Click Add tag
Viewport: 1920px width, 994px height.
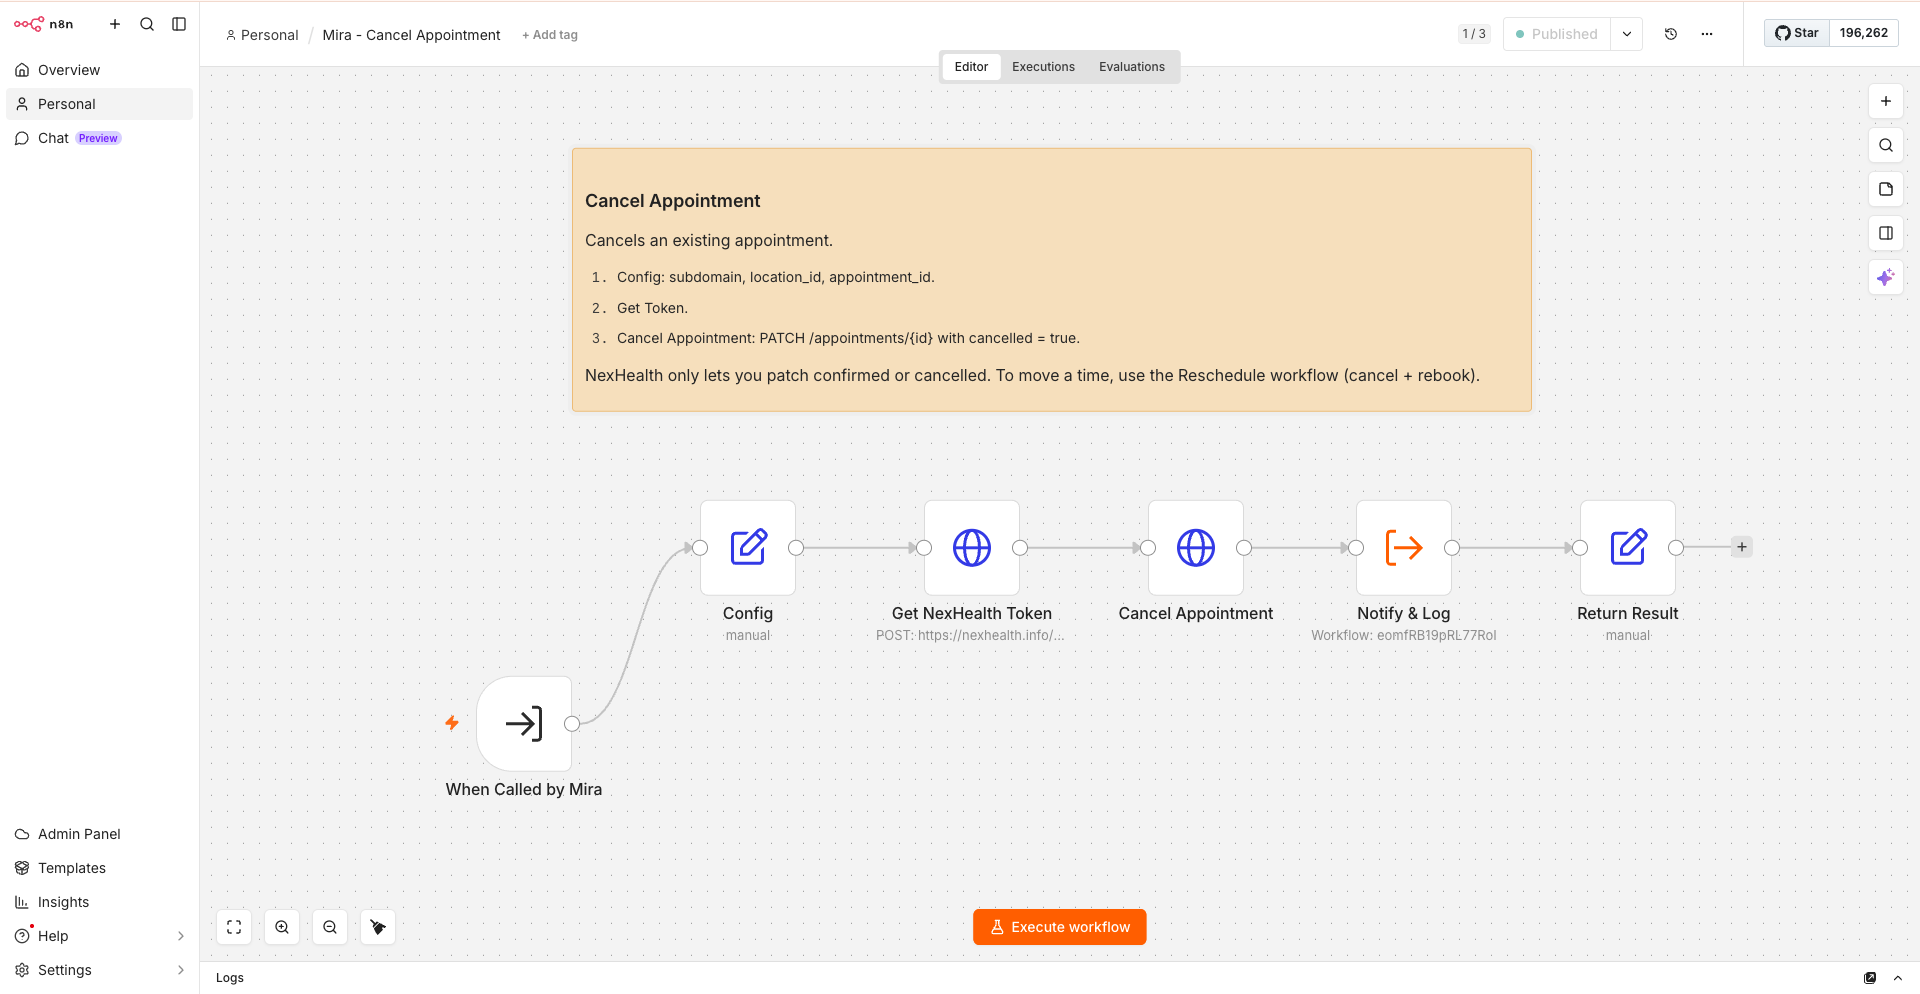coord(550,35)
